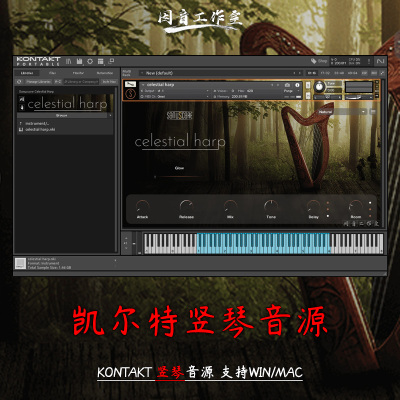Click the instrument info icon
400x400 pixels.
[297, 85]
